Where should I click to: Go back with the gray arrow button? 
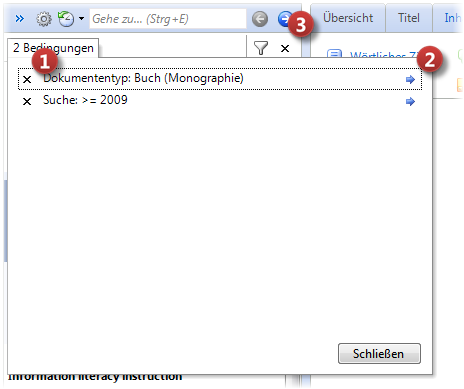[260, 19]
